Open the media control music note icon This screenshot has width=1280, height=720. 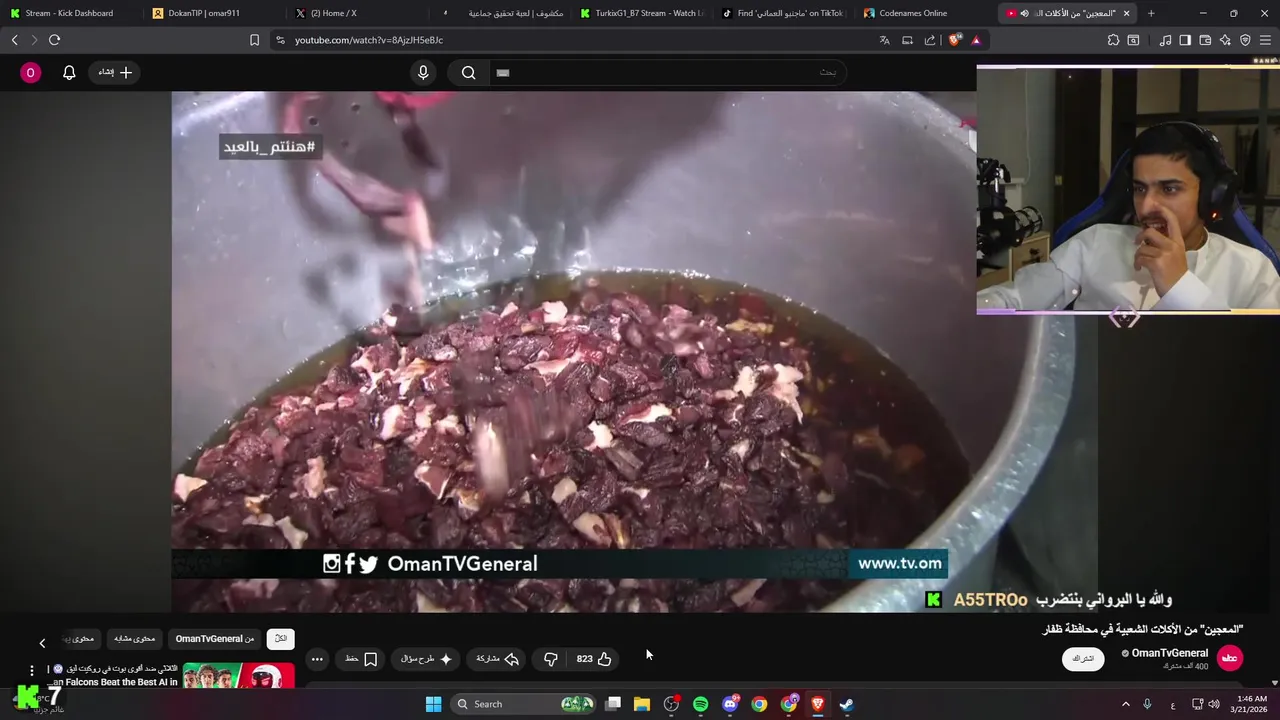click(1165, 40)
